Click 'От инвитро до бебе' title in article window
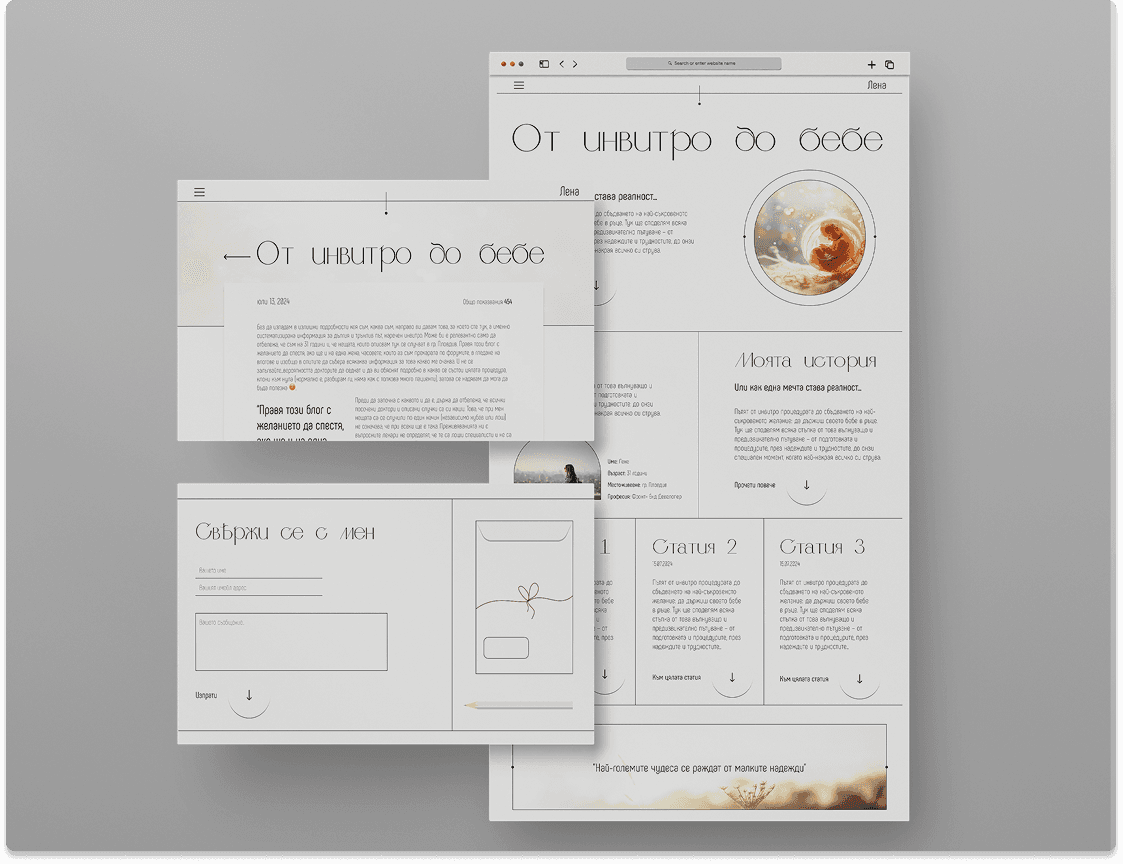The height and width of the screenshot is (864, 1123). point(400,254)
